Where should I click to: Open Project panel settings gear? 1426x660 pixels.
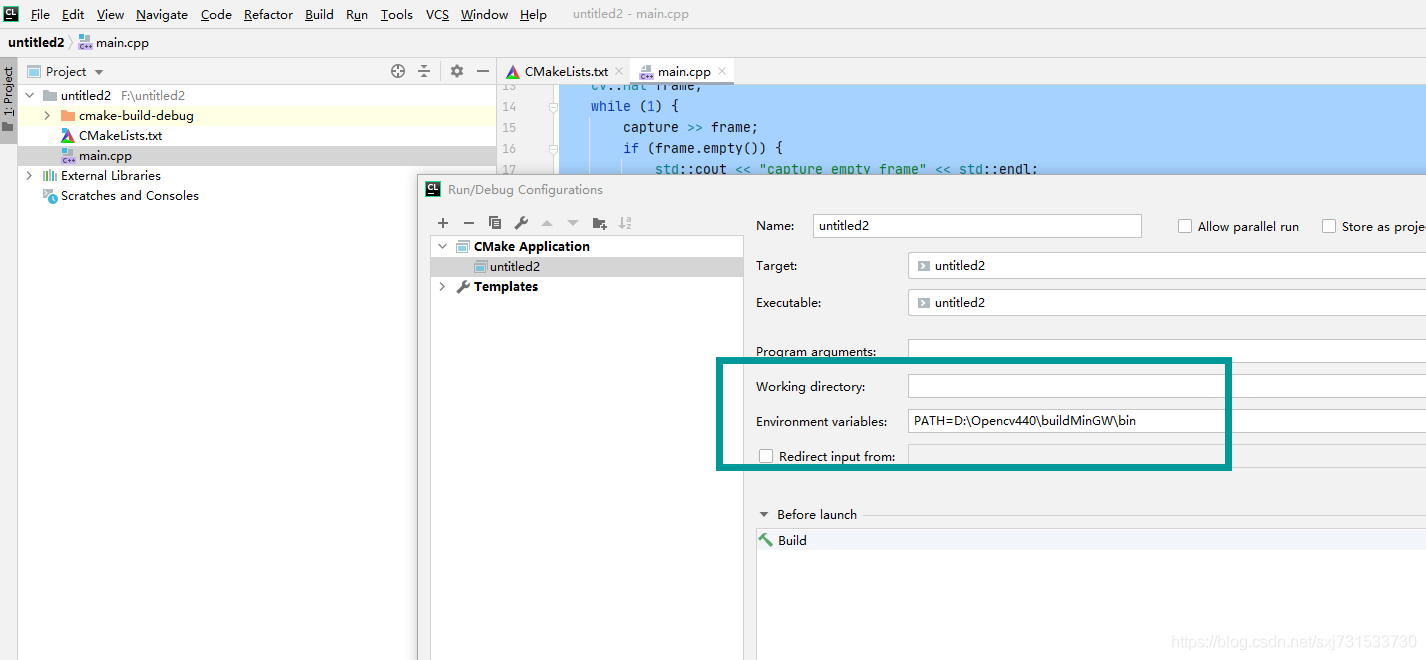(x=457, y=71)
